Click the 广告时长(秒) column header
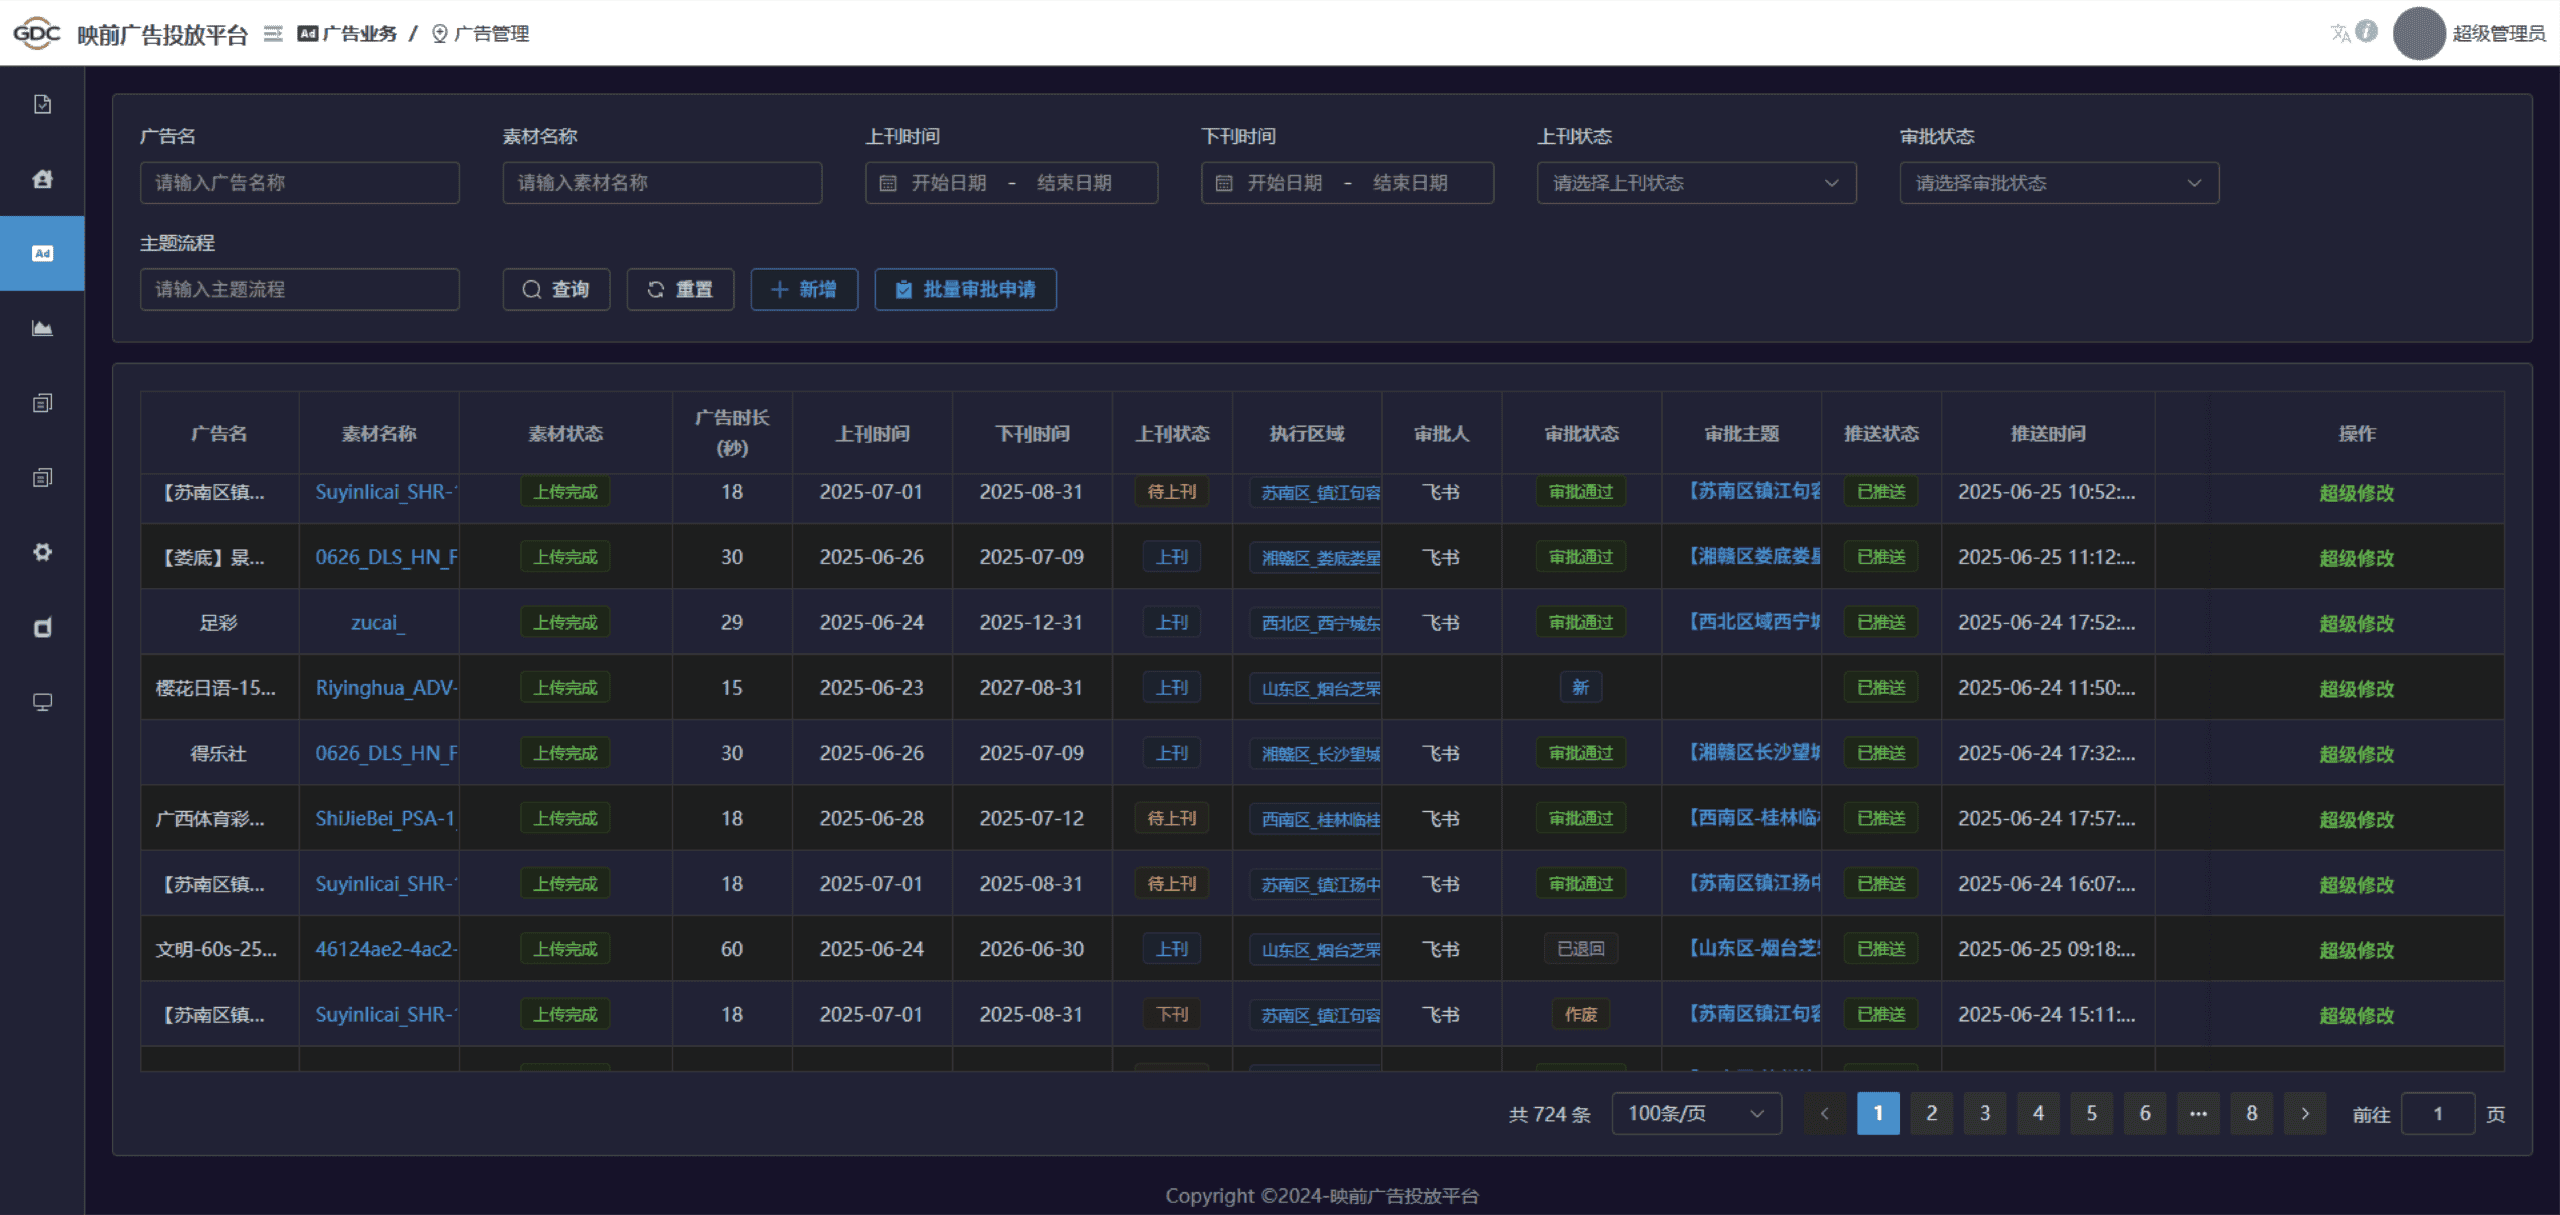The height and width of the screenshot is (1215, 2560). pyautogui.click(x=732, y=432)
